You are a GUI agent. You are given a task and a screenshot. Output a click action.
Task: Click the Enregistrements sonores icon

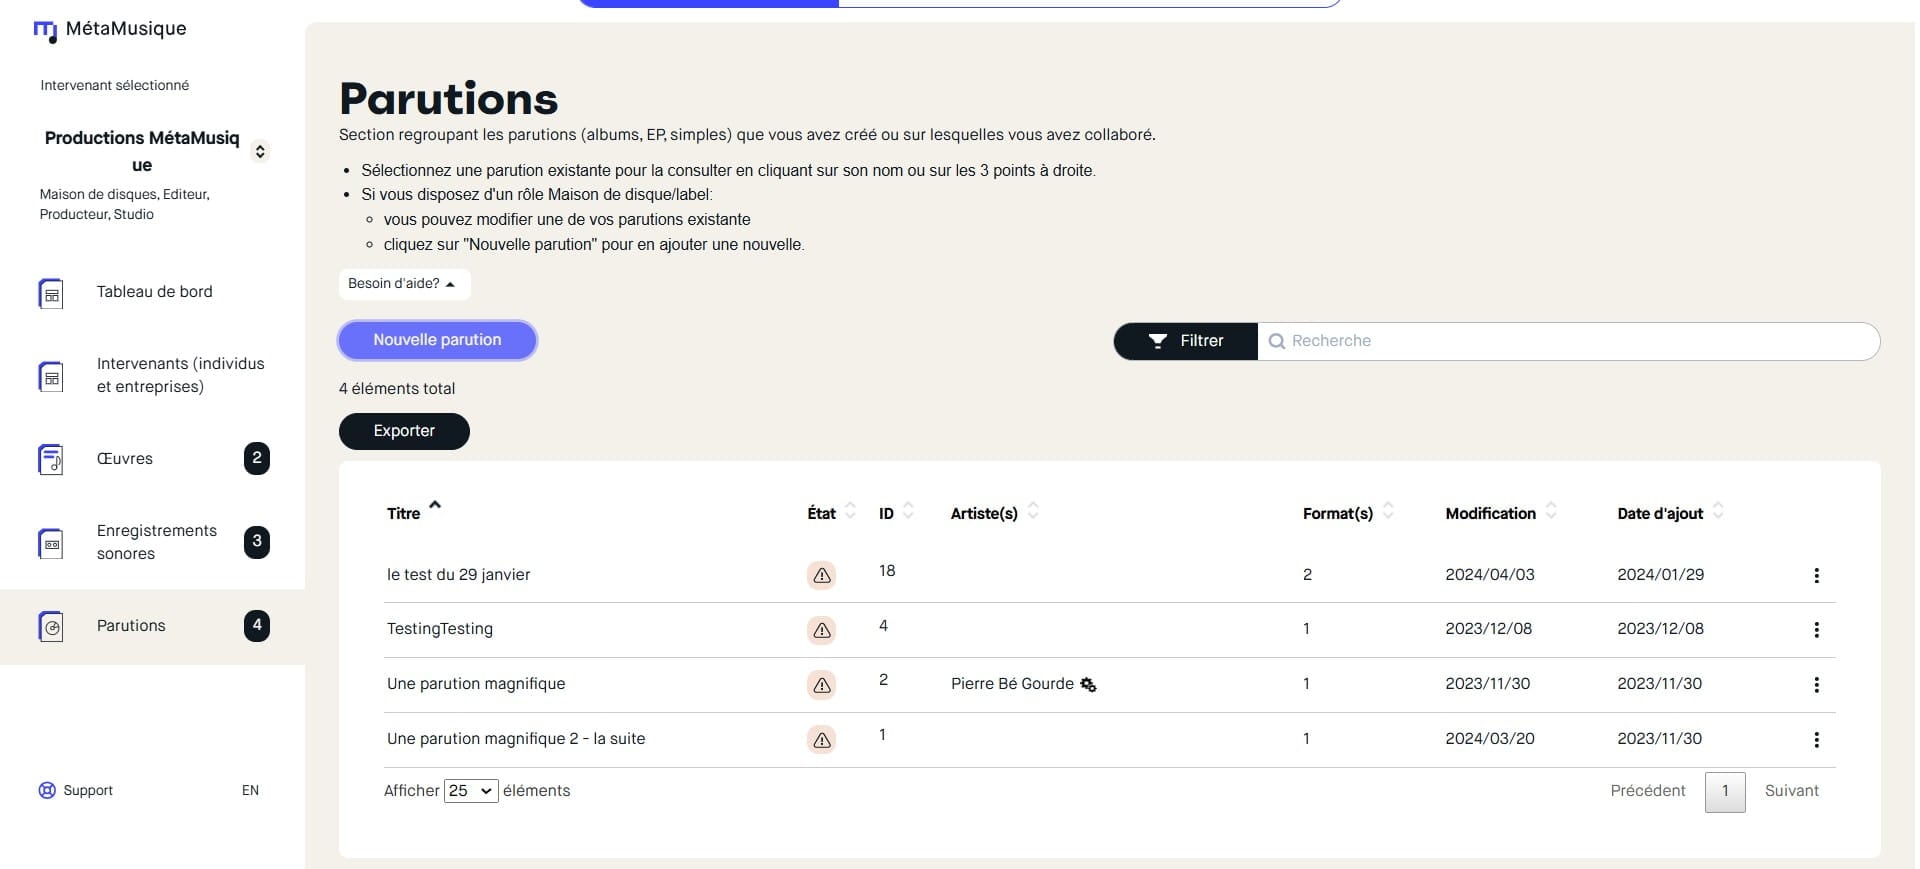[x=51, y=543]
